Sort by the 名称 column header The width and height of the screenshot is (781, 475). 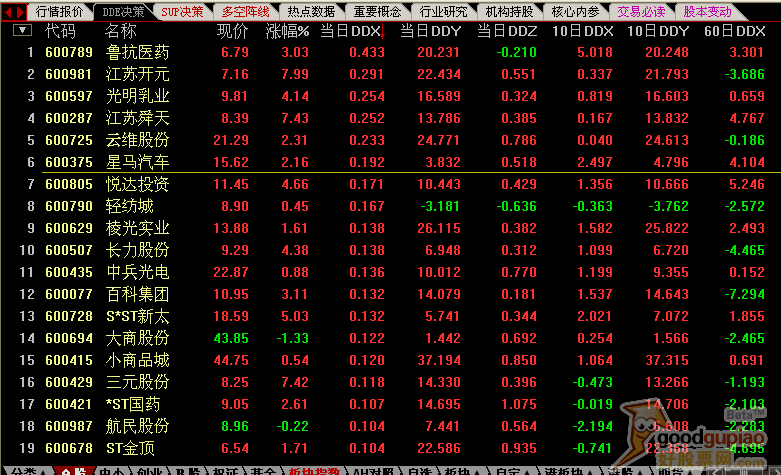pos(121,31)
